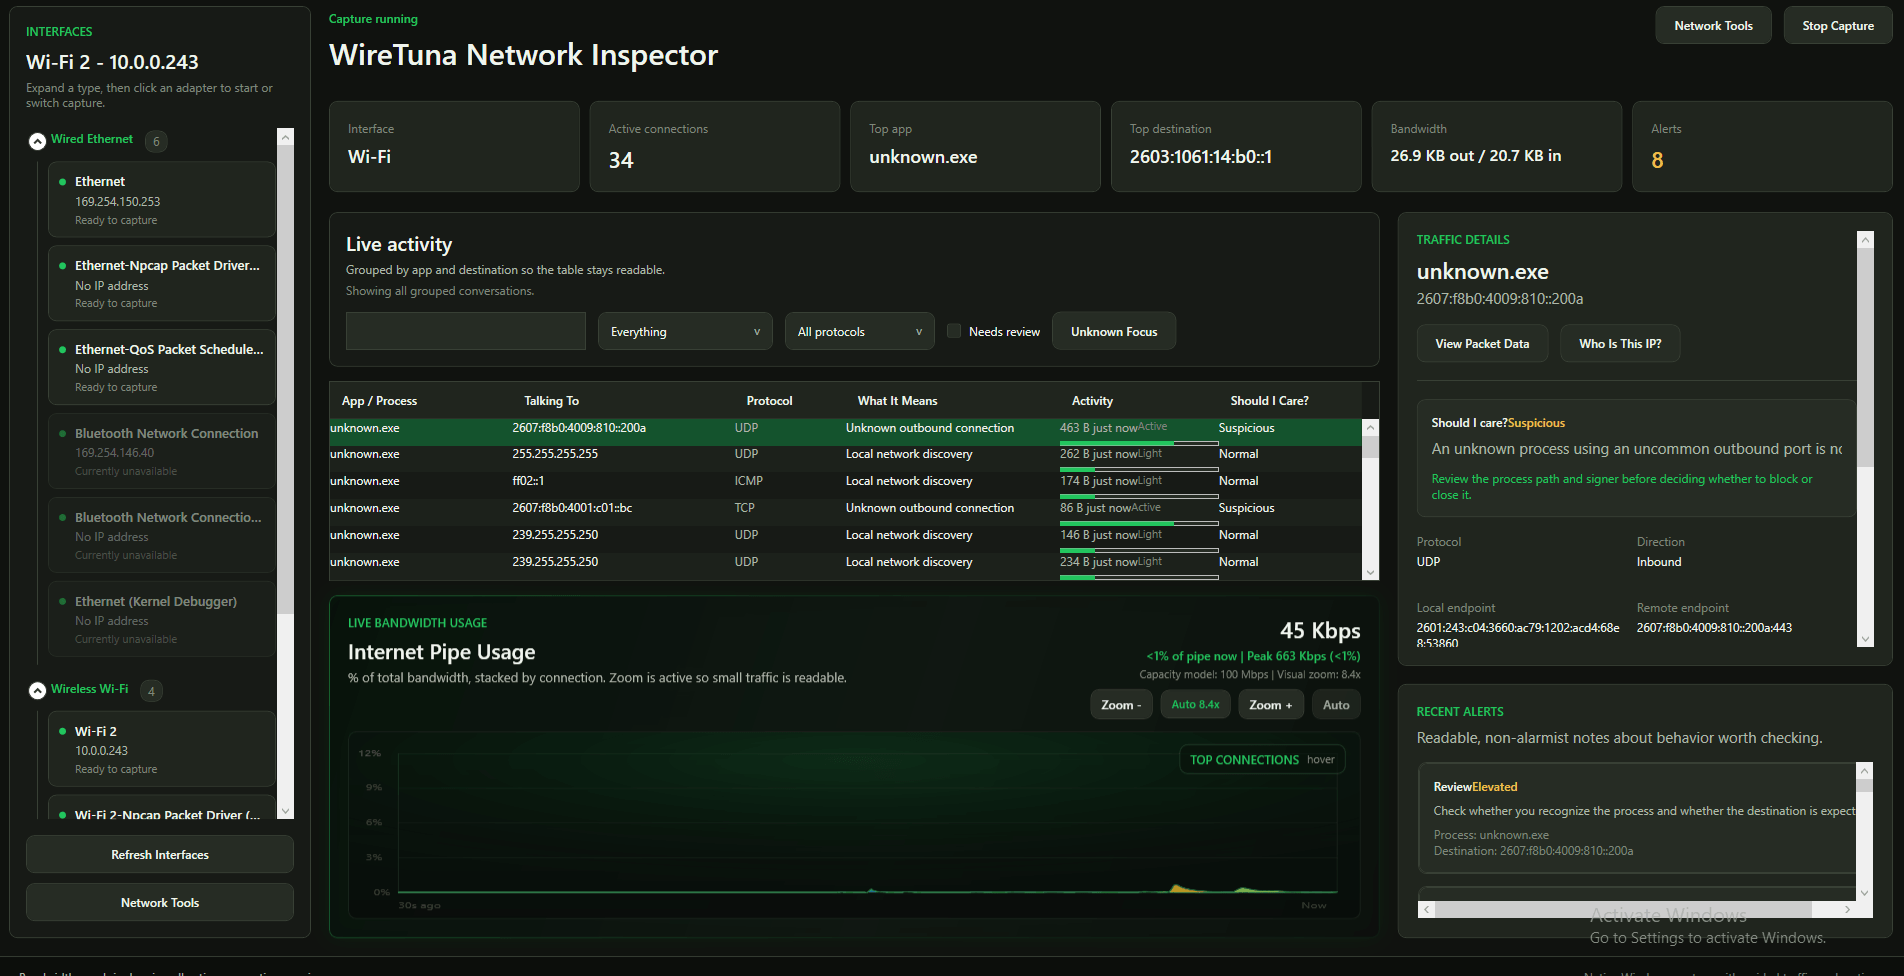Collapse the Wireless Wi-Fi group
This screenshot has height=976, width=1904.
[37, 690]
